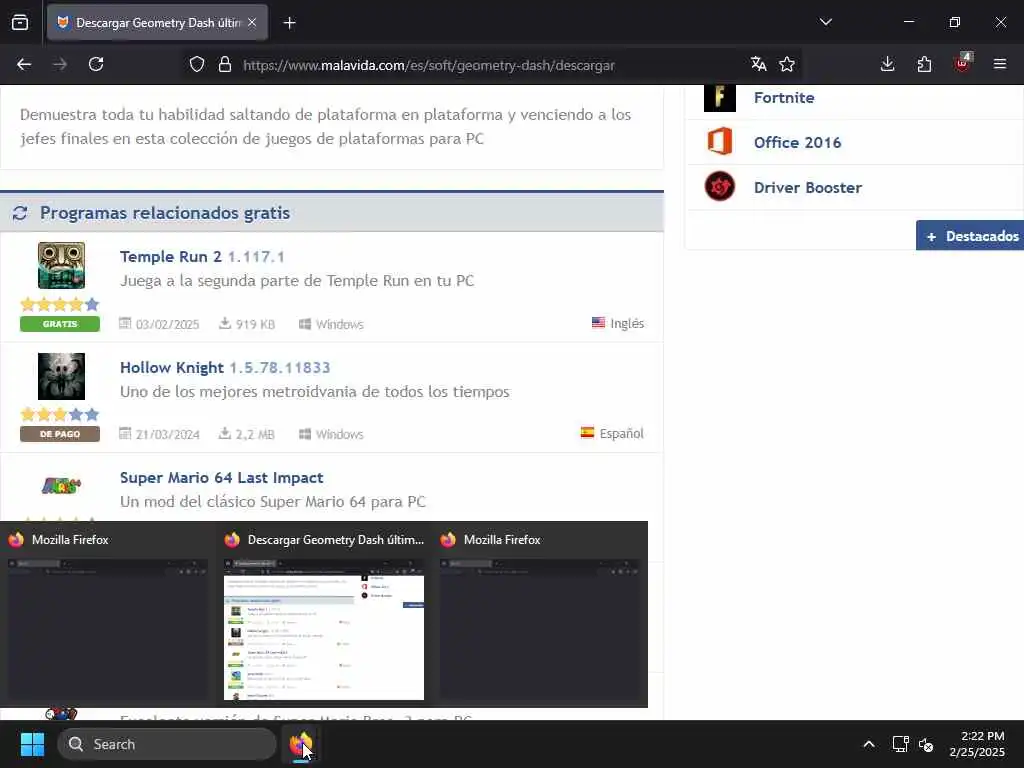
Task: Open the uBlock Origin extension icon
Action: coord(963,63)
